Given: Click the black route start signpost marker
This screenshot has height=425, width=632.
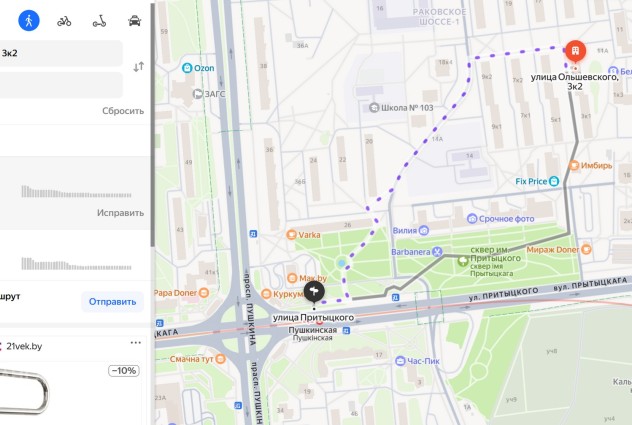Looking at the screenshot, I should pos(314,292).
